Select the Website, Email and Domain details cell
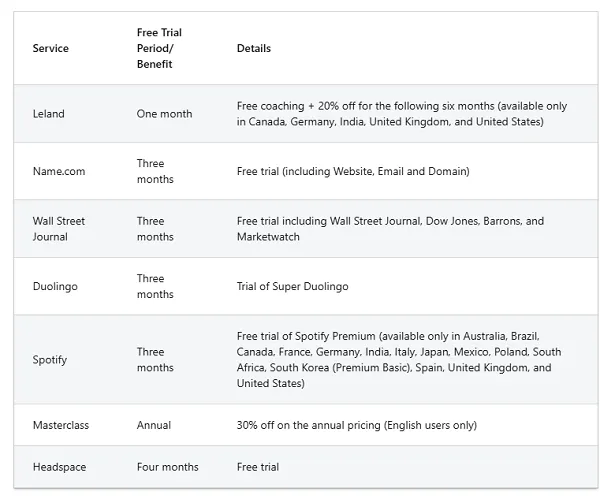This screenshot has height=499, width=600. [353, 171]
